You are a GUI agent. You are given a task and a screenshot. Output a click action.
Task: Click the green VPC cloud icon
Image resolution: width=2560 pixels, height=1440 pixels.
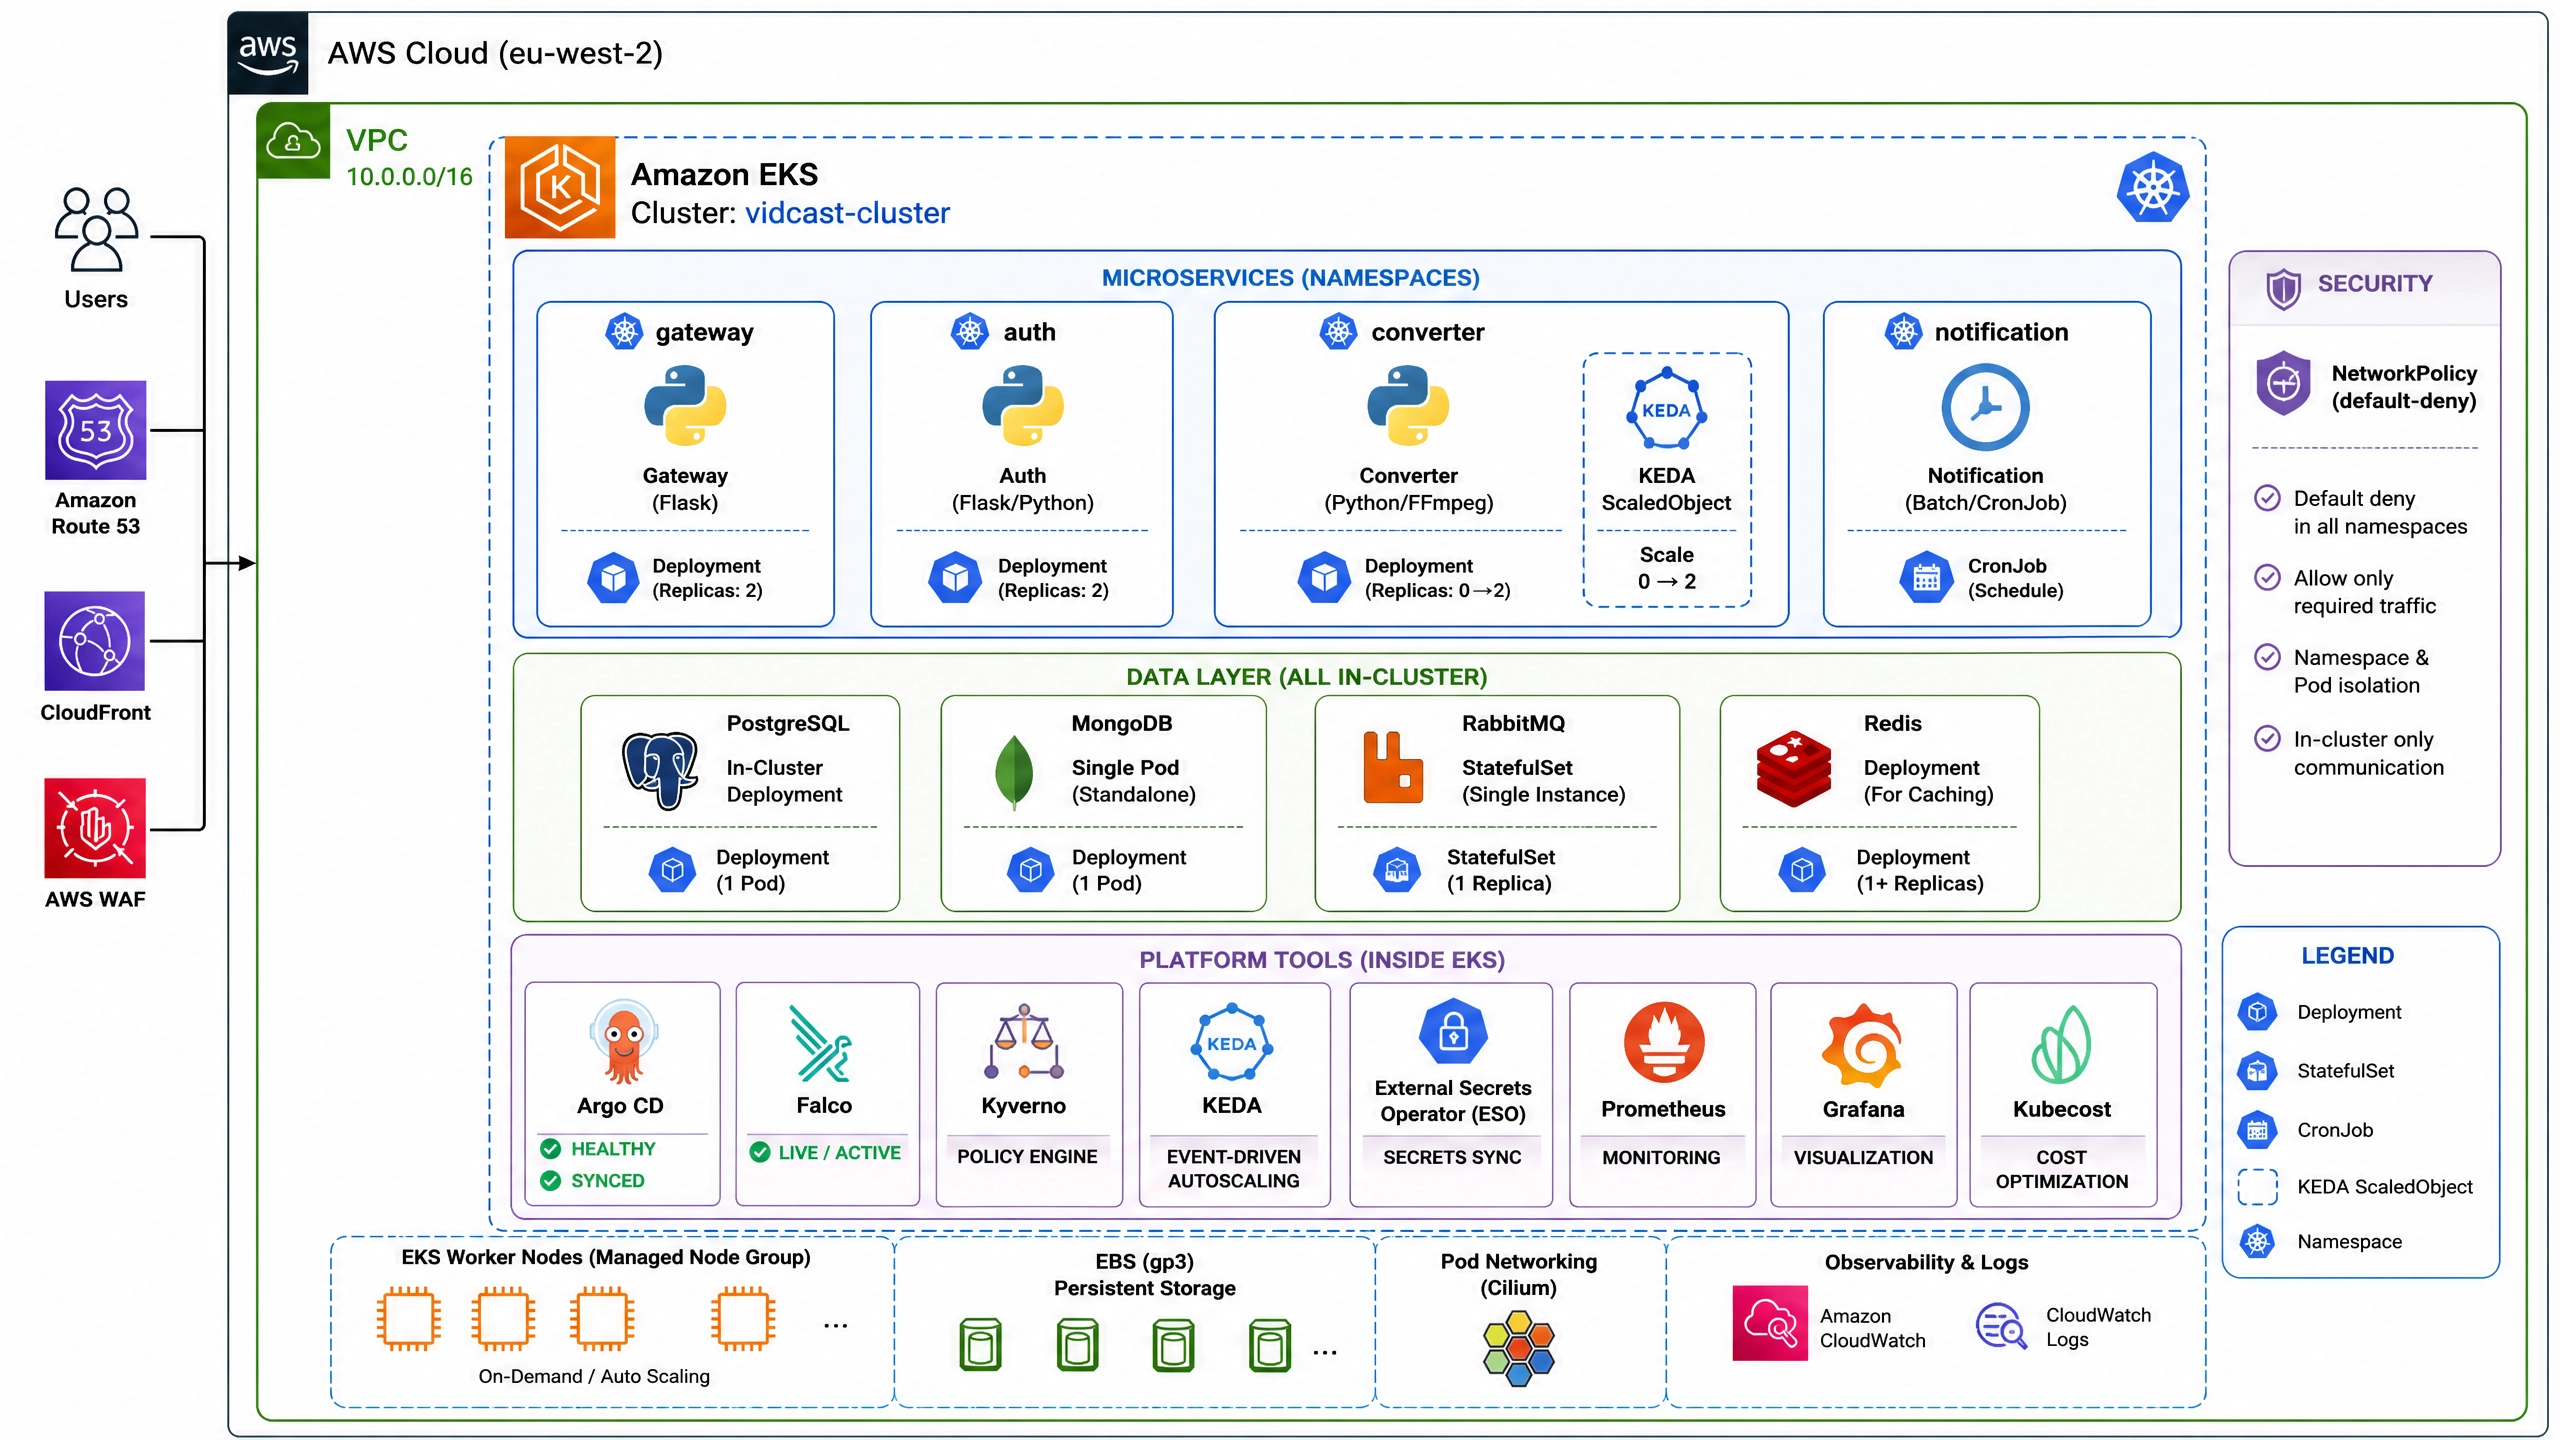[x=294, y=141]
